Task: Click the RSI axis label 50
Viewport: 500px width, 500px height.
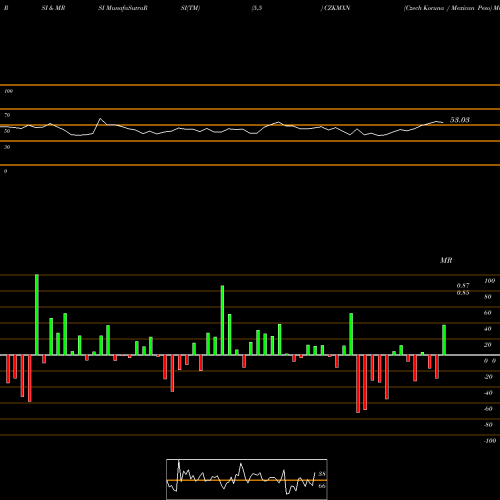Action: (7, 131)
